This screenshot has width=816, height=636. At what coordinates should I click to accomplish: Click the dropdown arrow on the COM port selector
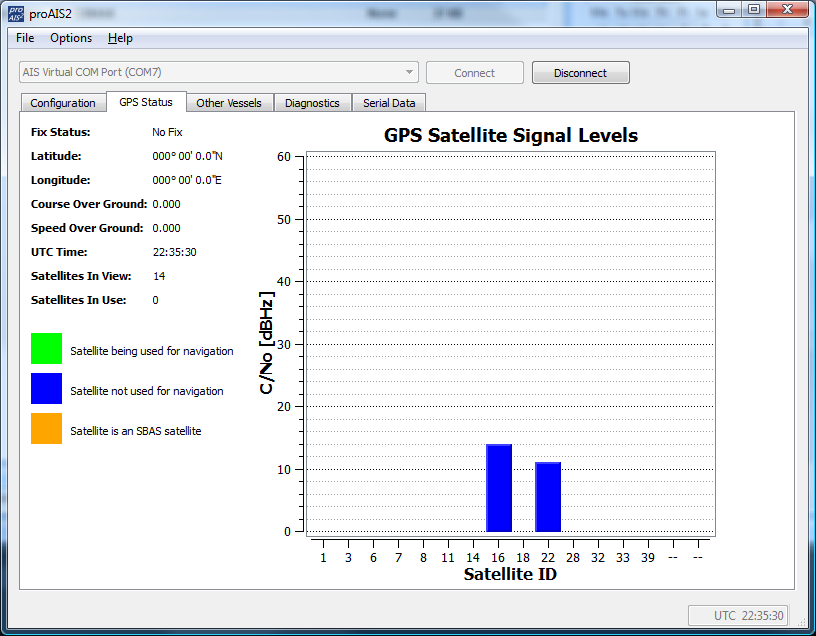[x=409, y=72]
